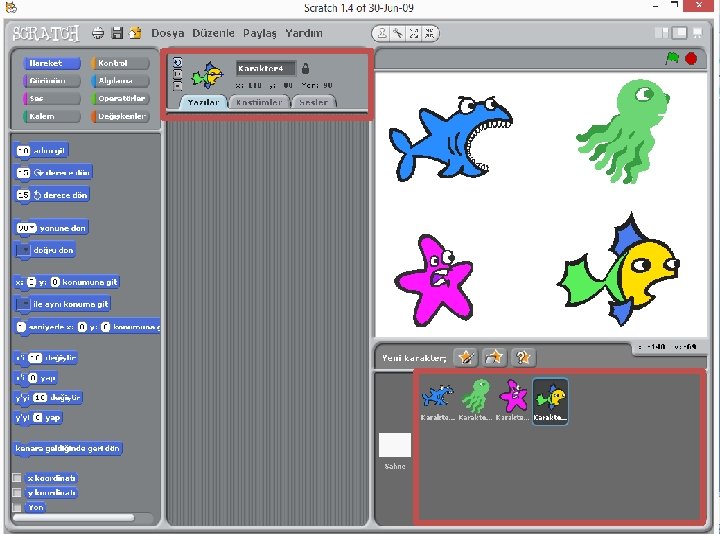Click the green flag to start scripts
The width and height of the screenshot is (720, 540).
[672, 58]
